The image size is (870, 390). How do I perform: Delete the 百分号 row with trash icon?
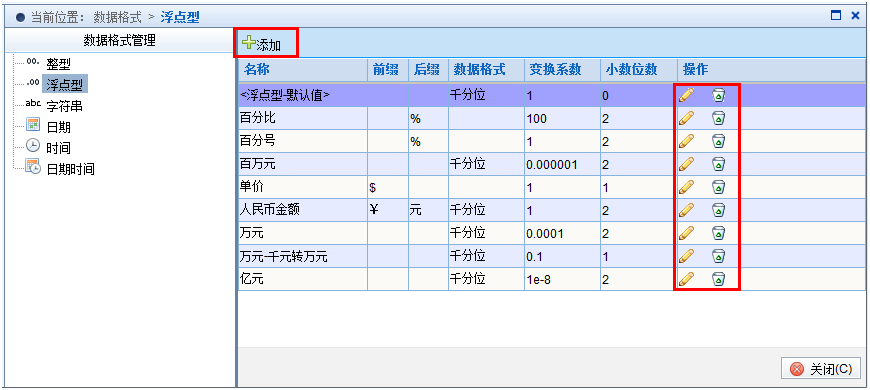[719, 141]
